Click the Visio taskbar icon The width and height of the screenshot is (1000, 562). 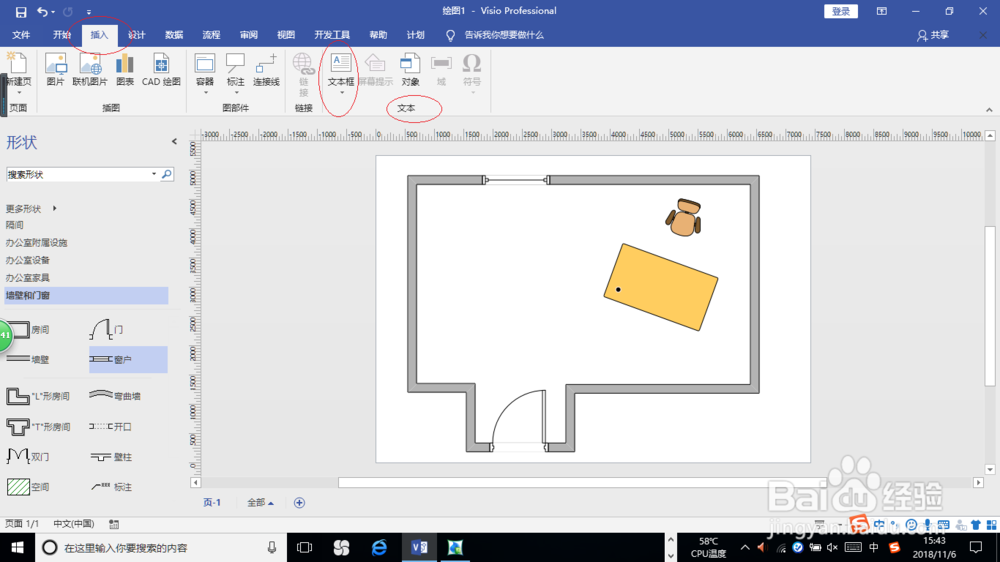419,547
